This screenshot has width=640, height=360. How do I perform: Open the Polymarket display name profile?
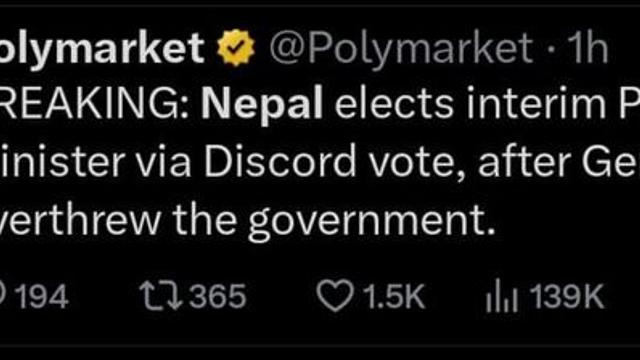coord(102,49)
